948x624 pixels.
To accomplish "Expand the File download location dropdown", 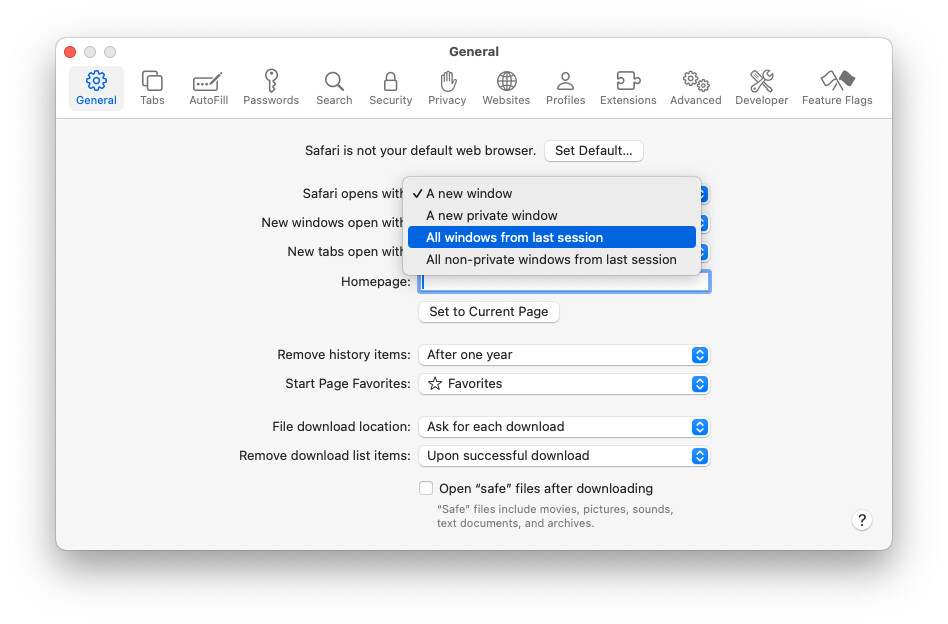I will (564, 427).
